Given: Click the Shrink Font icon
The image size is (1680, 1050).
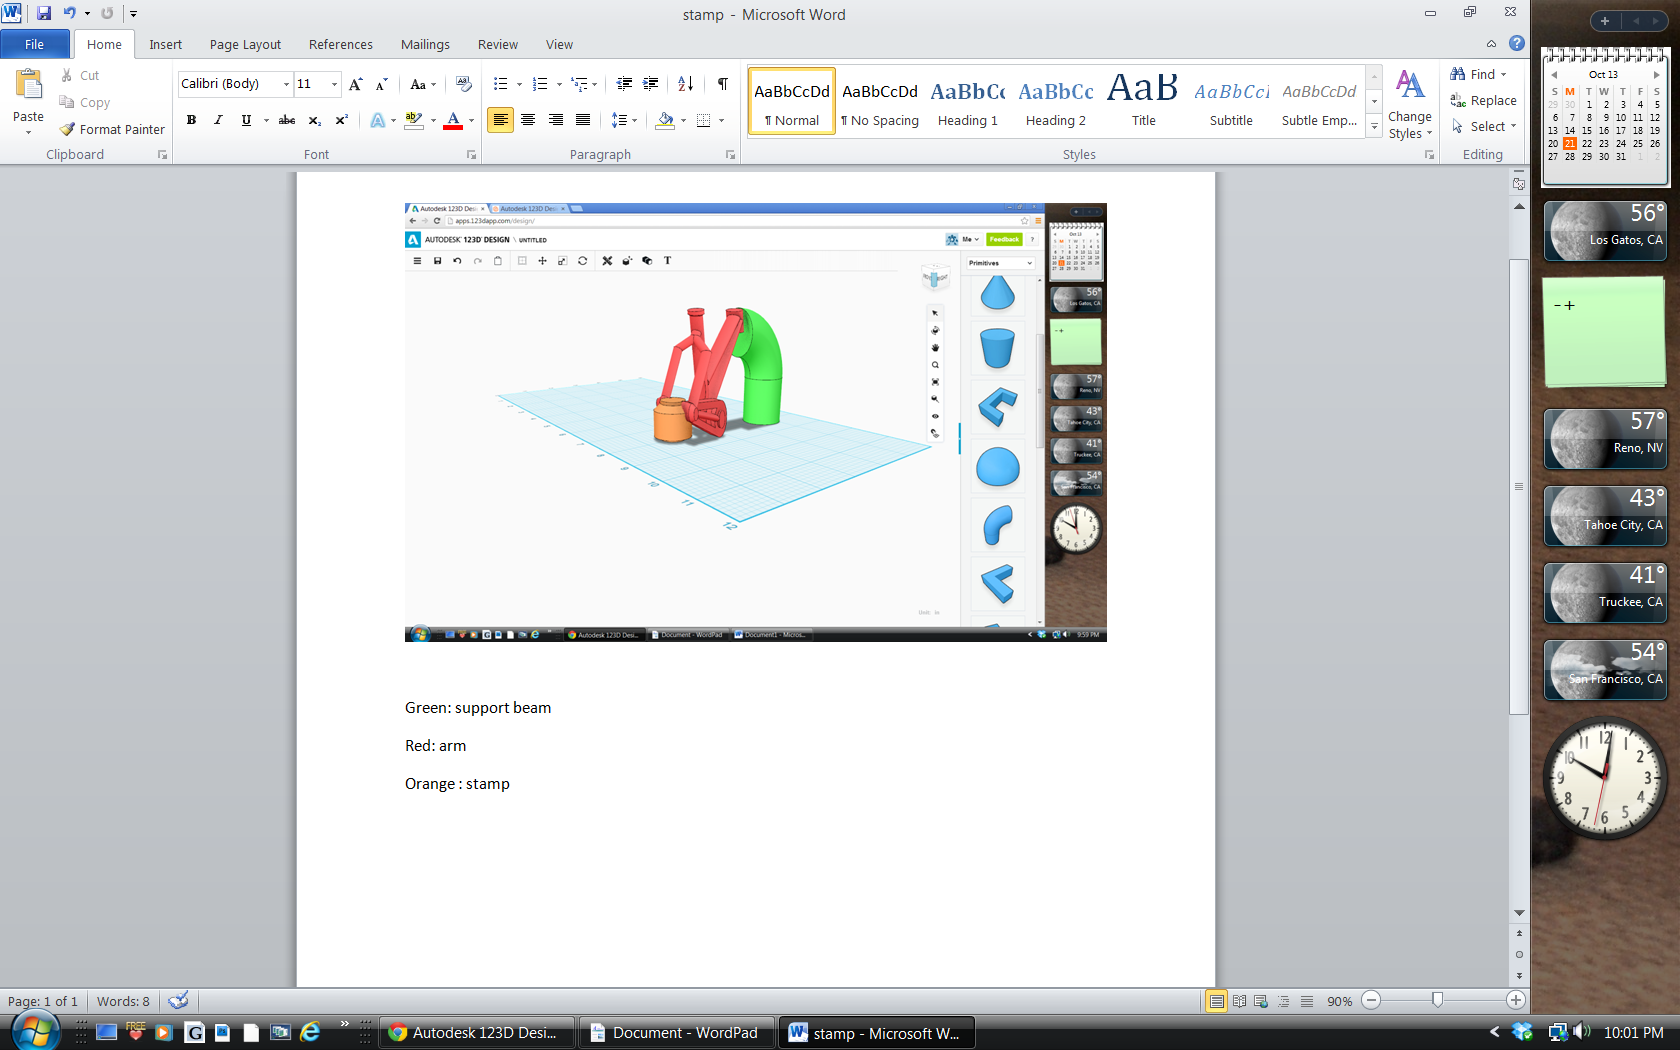Looking at the screenshot, I should [381, 84].
